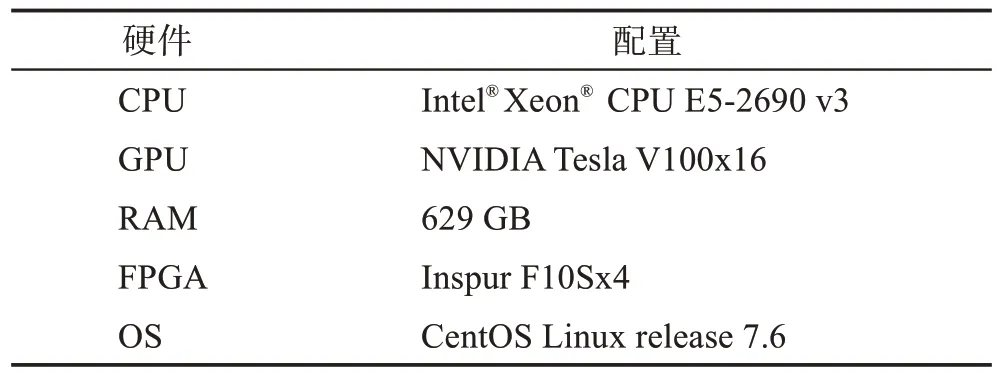
Task: Select the CPU row label
Action: 151,101
